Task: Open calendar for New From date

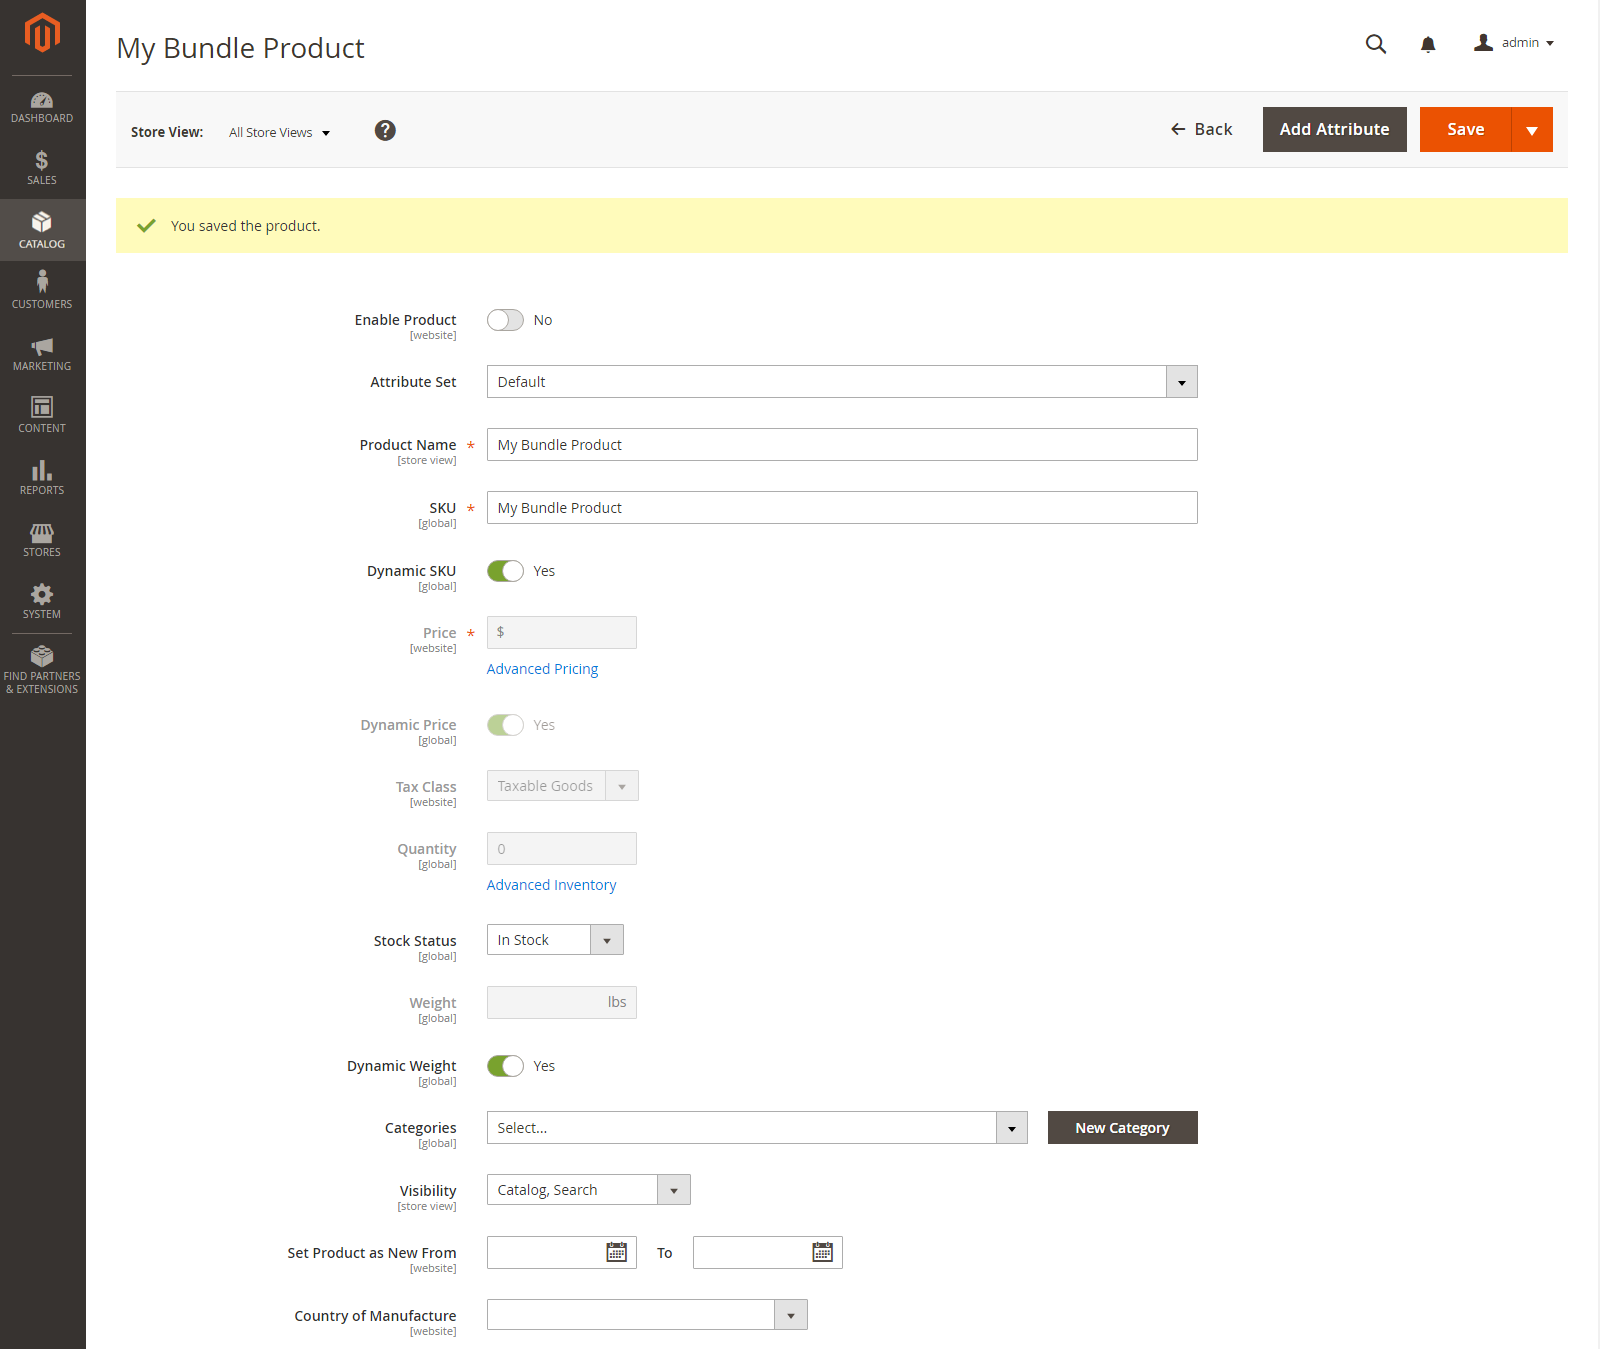Action: [617, 1252]
